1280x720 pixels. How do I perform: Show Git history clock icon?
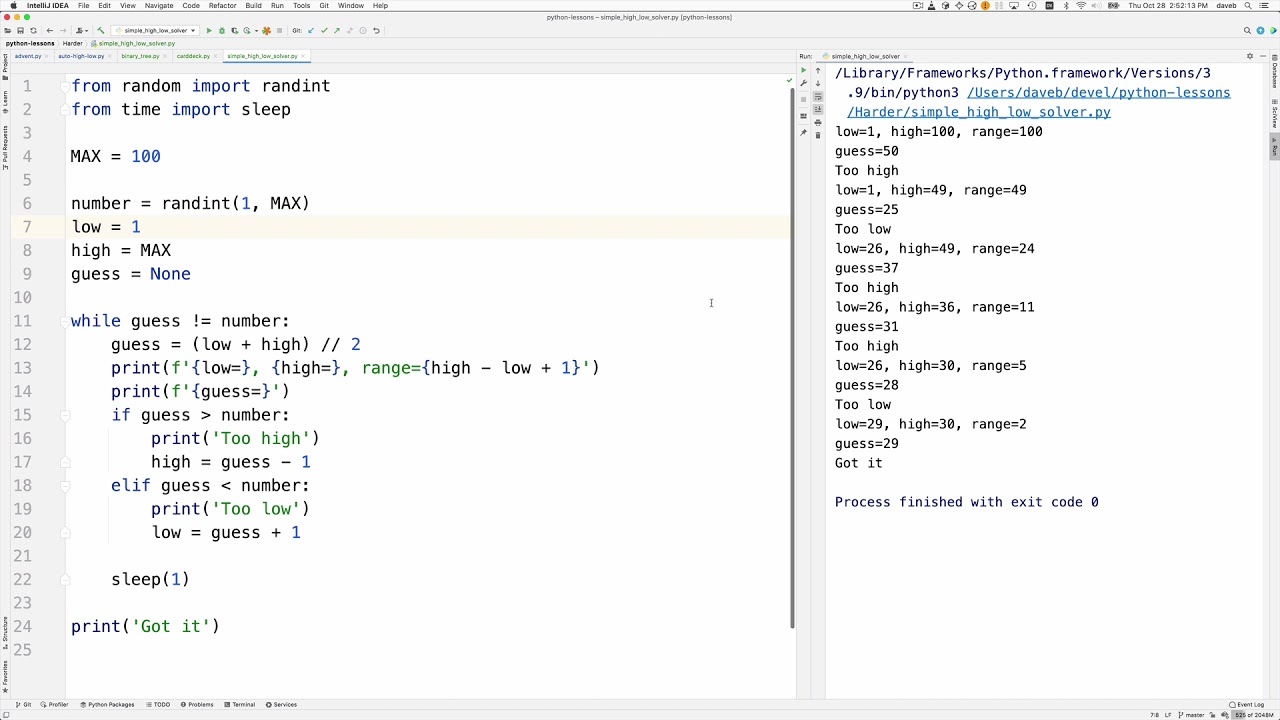363,31
